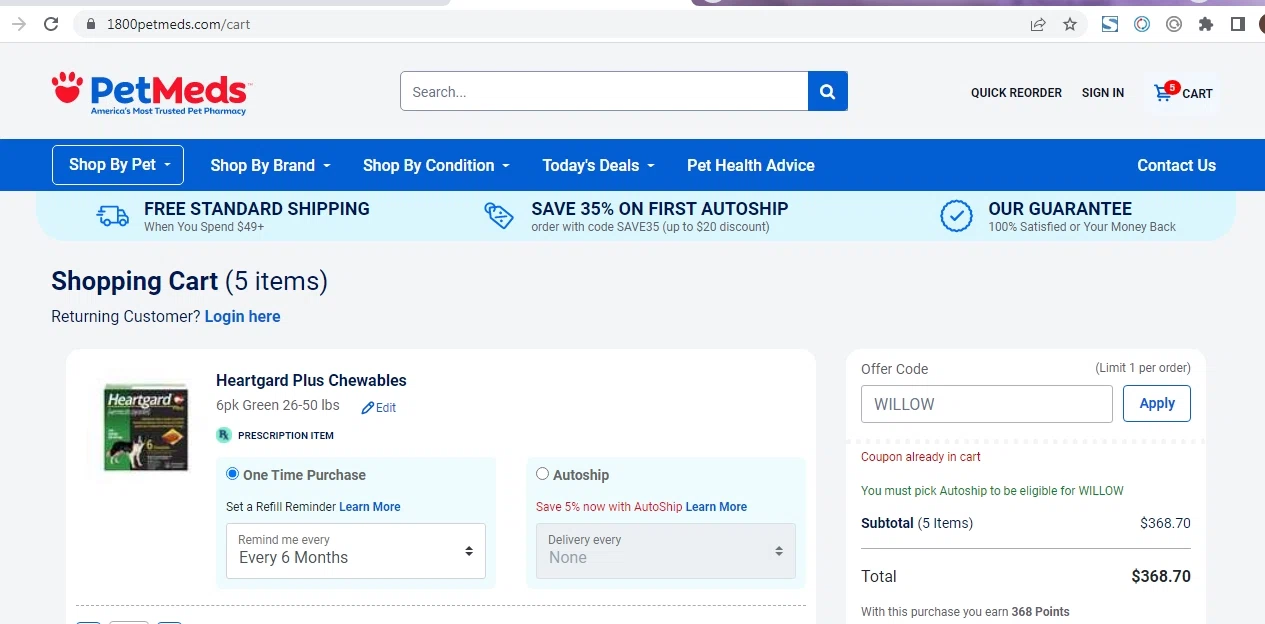This screenshot has height=624, width=1265.
Task: Open Pet Health Advice page
Action: point(751,166)
